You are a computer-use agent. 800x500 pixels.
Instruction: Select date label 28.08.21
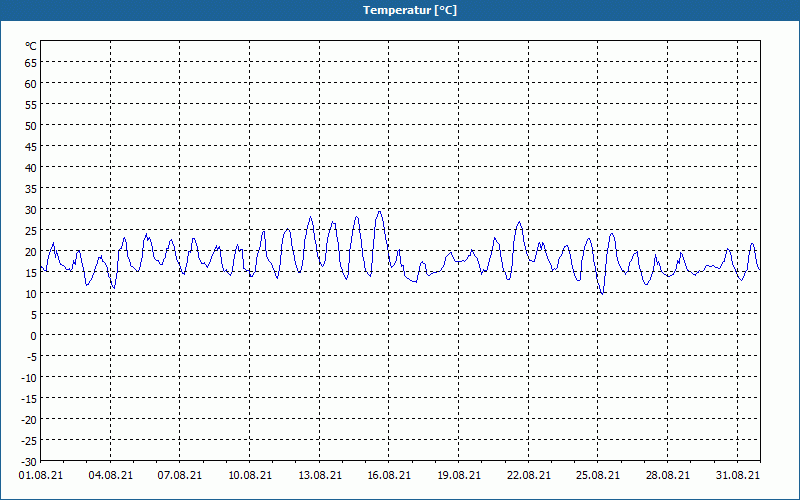tap(668, 475)
